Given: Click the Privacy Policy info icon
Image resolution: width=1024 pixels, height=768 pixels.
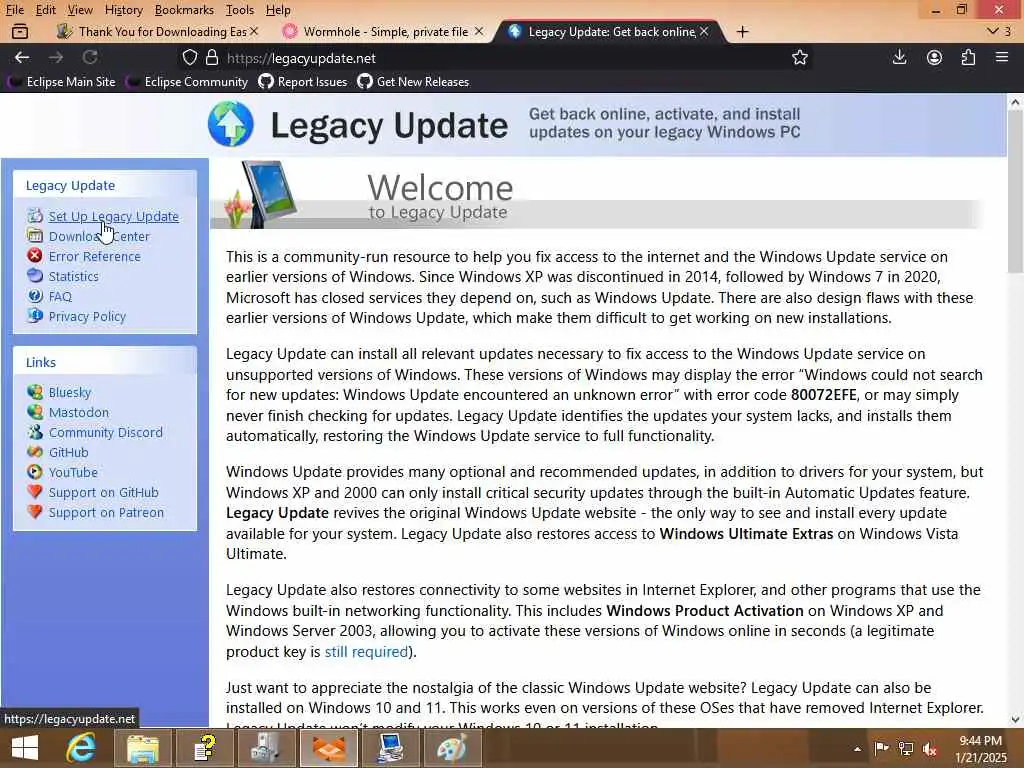Looking at the screenshot, I should pos(35,315).
